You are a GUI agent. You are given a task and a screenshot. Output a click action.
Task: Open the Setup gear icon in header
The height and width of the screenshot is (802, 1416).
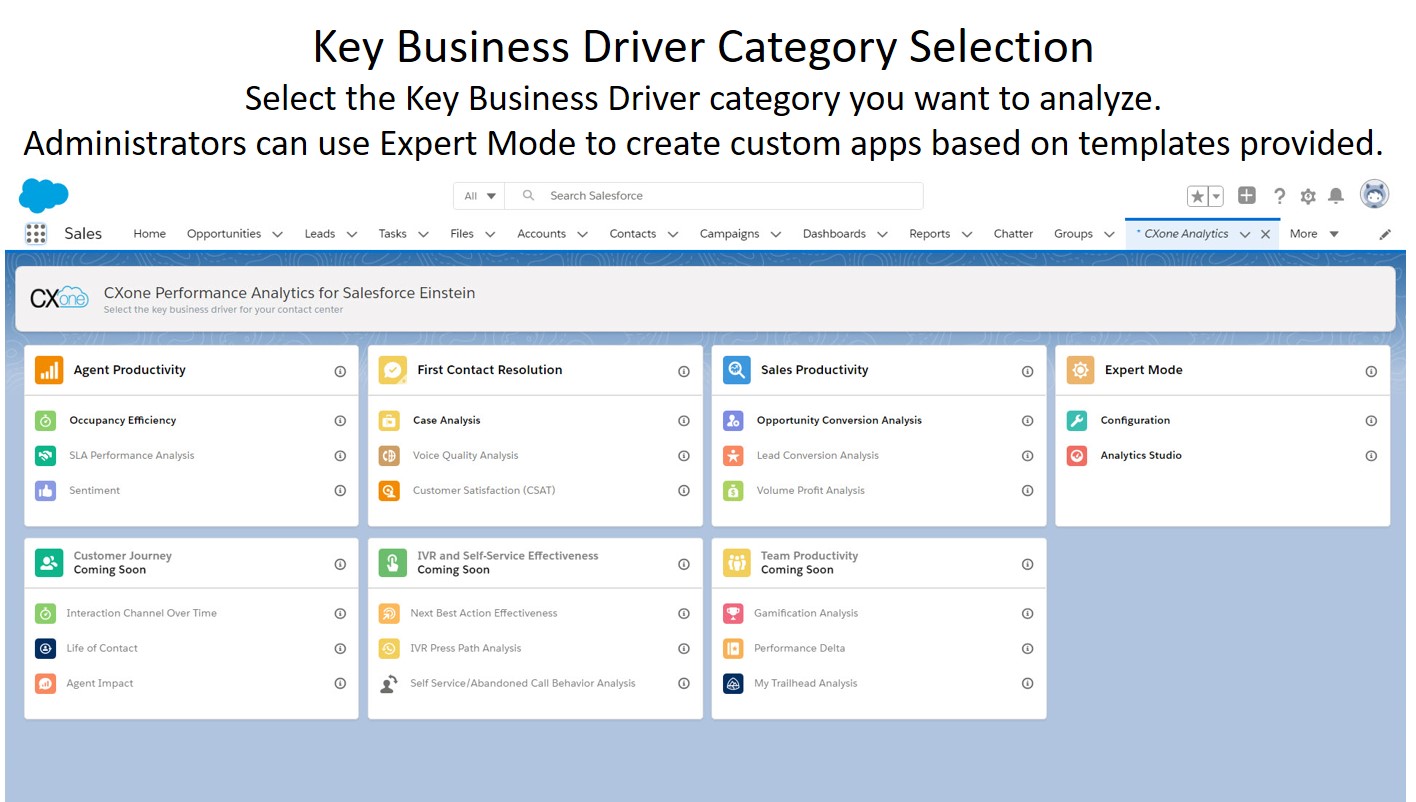1308,196
